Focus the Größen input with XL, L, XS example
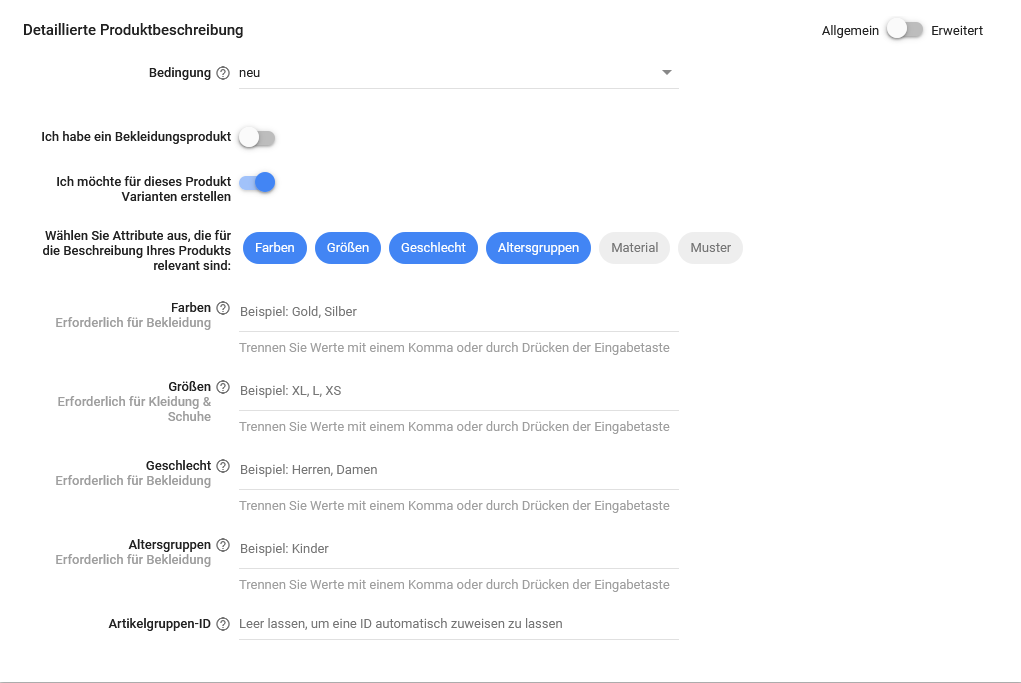Screen dimensions: 1021x683 (x=458, y=391)
